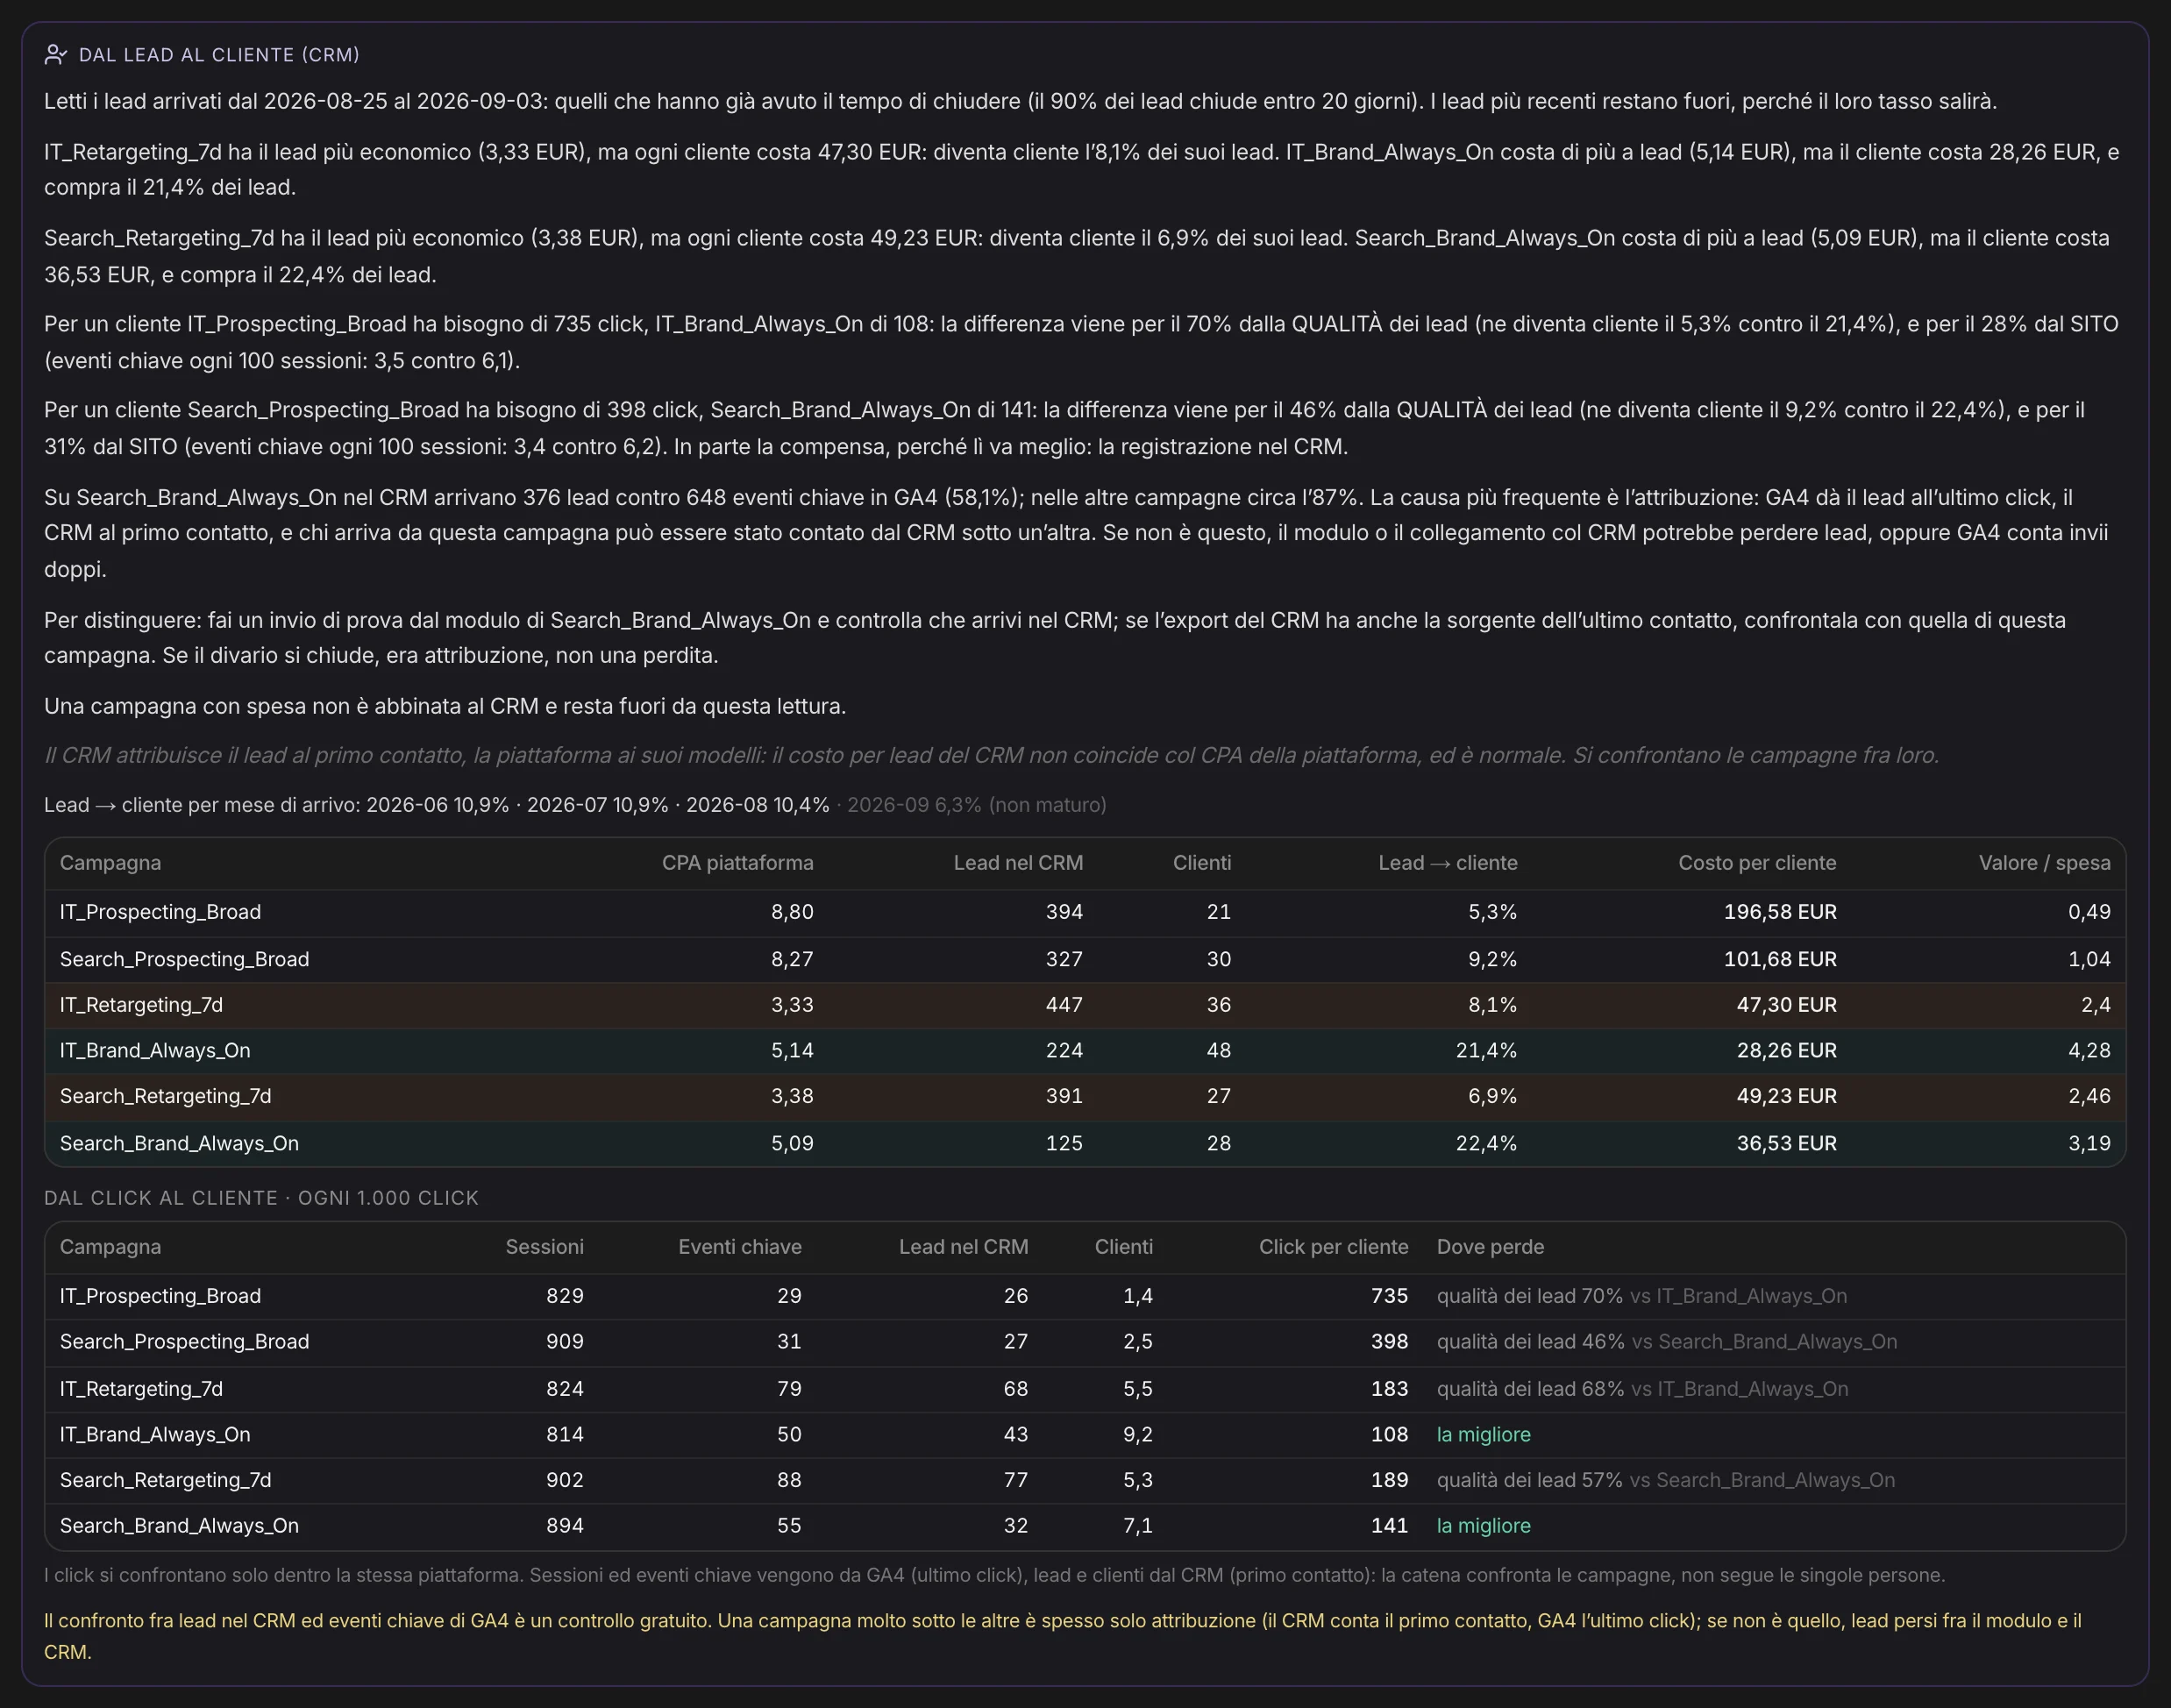Click the 196,58 EUR cost cell

[1780, 912]
